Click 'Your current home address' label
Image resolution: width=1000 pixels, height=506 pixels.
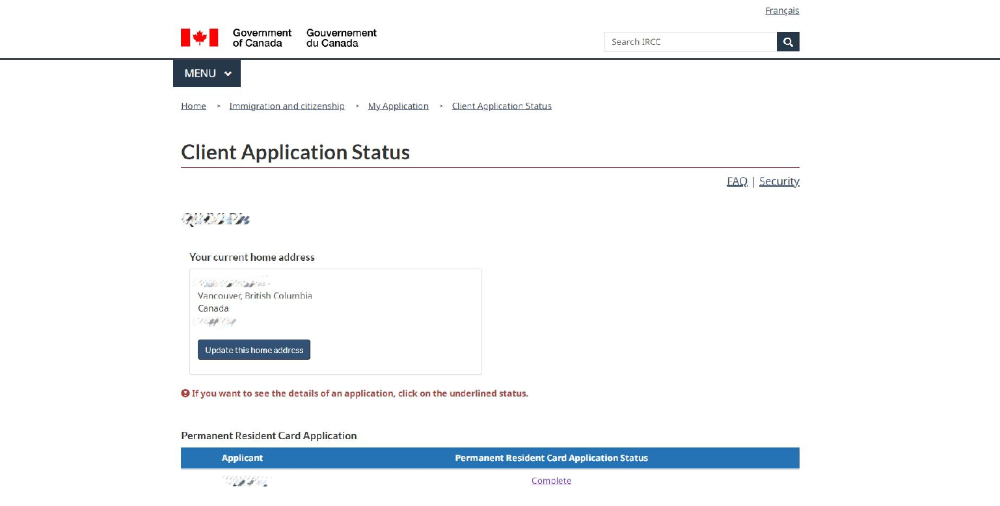coord(252,257)
